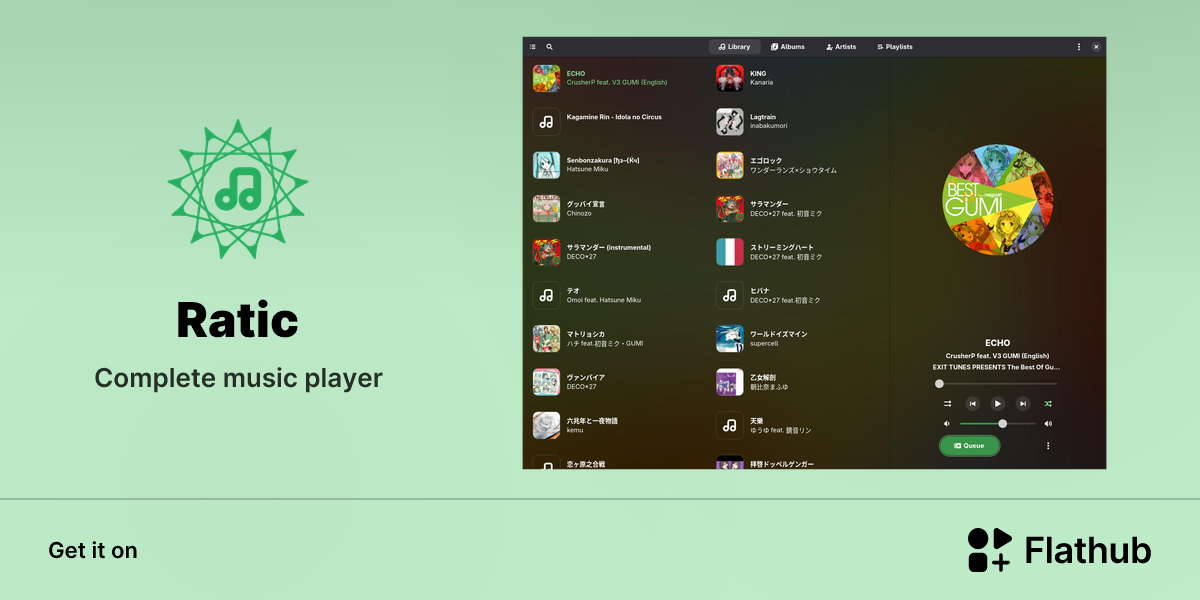1200x600 pixels.
Task: Click the Senbonzakura cover art
Action: coord(546,165)
